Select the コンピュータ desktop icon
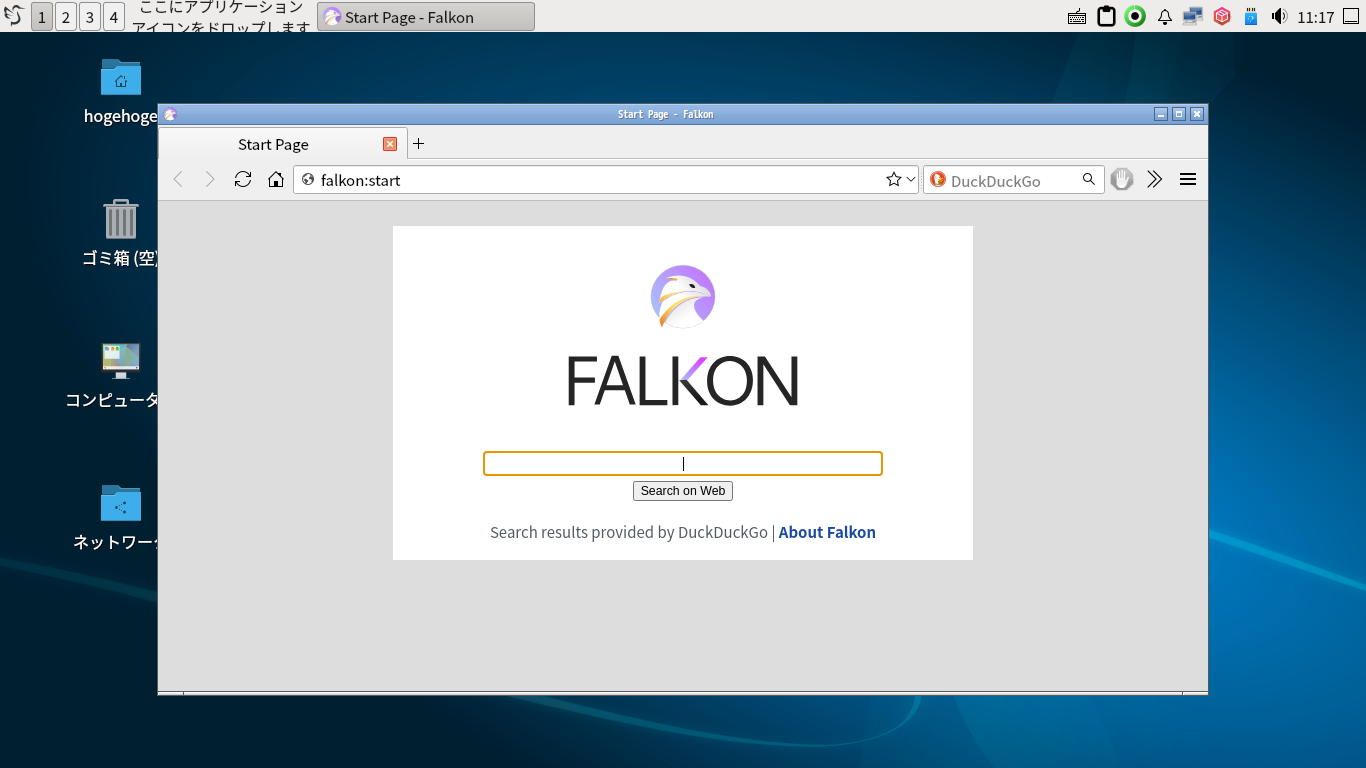1366x768 pixels. pos(113,375)
